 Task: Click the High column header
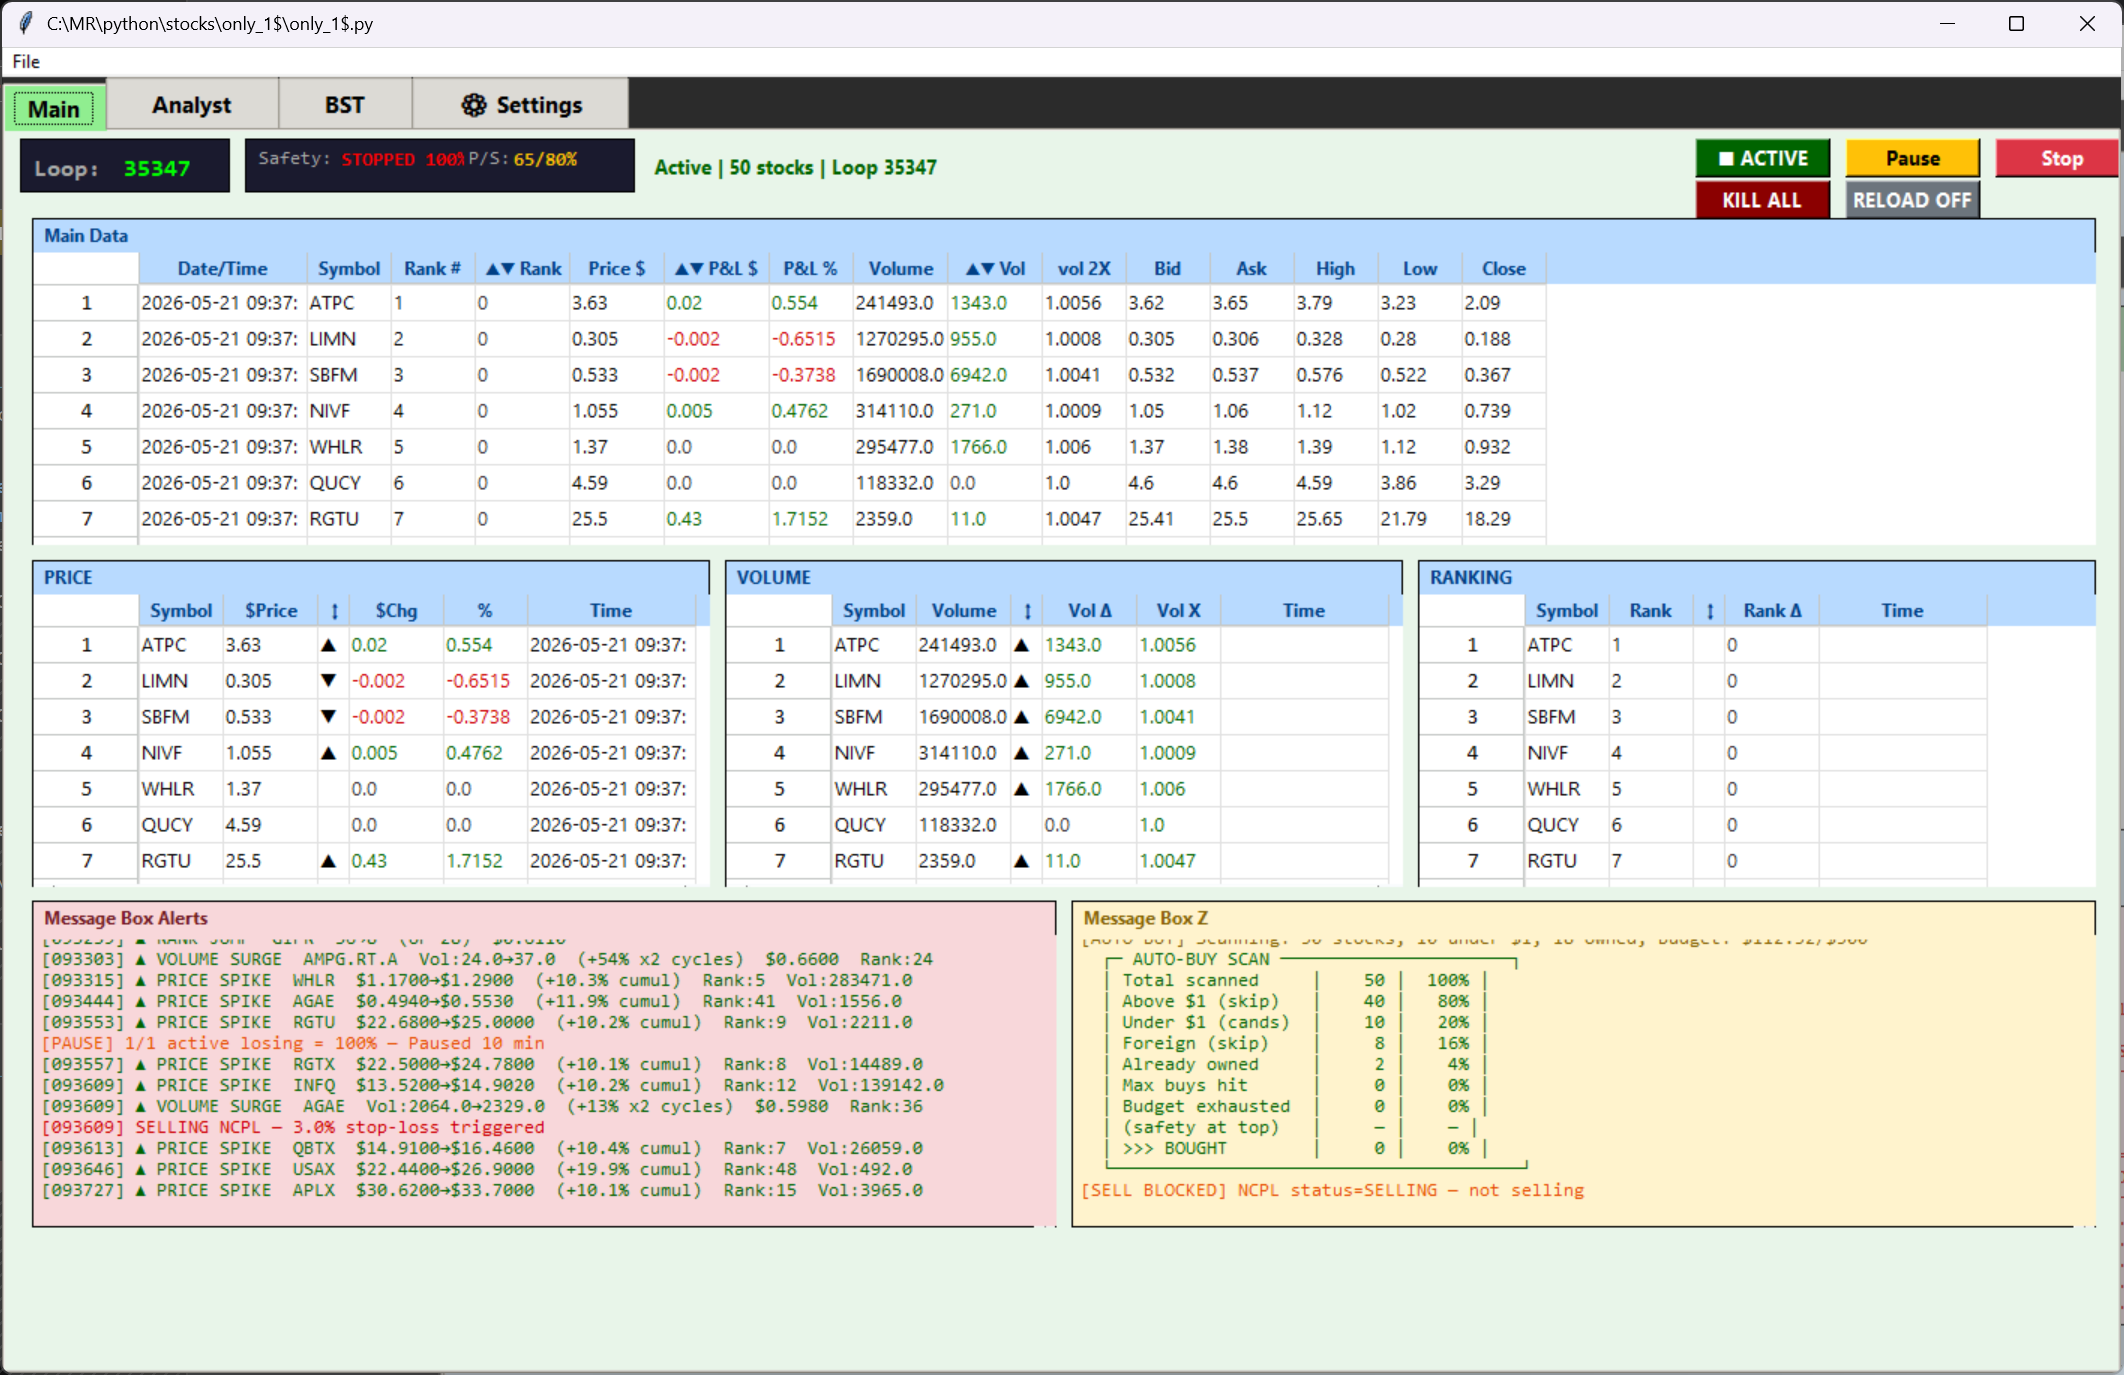(x=1335, y=269)
